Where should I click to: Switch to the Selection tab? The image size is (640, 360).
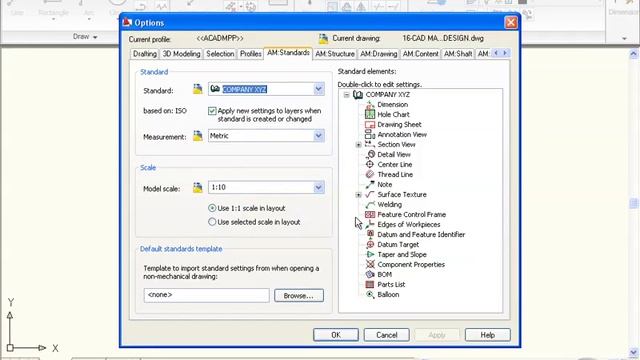point(220,54)
